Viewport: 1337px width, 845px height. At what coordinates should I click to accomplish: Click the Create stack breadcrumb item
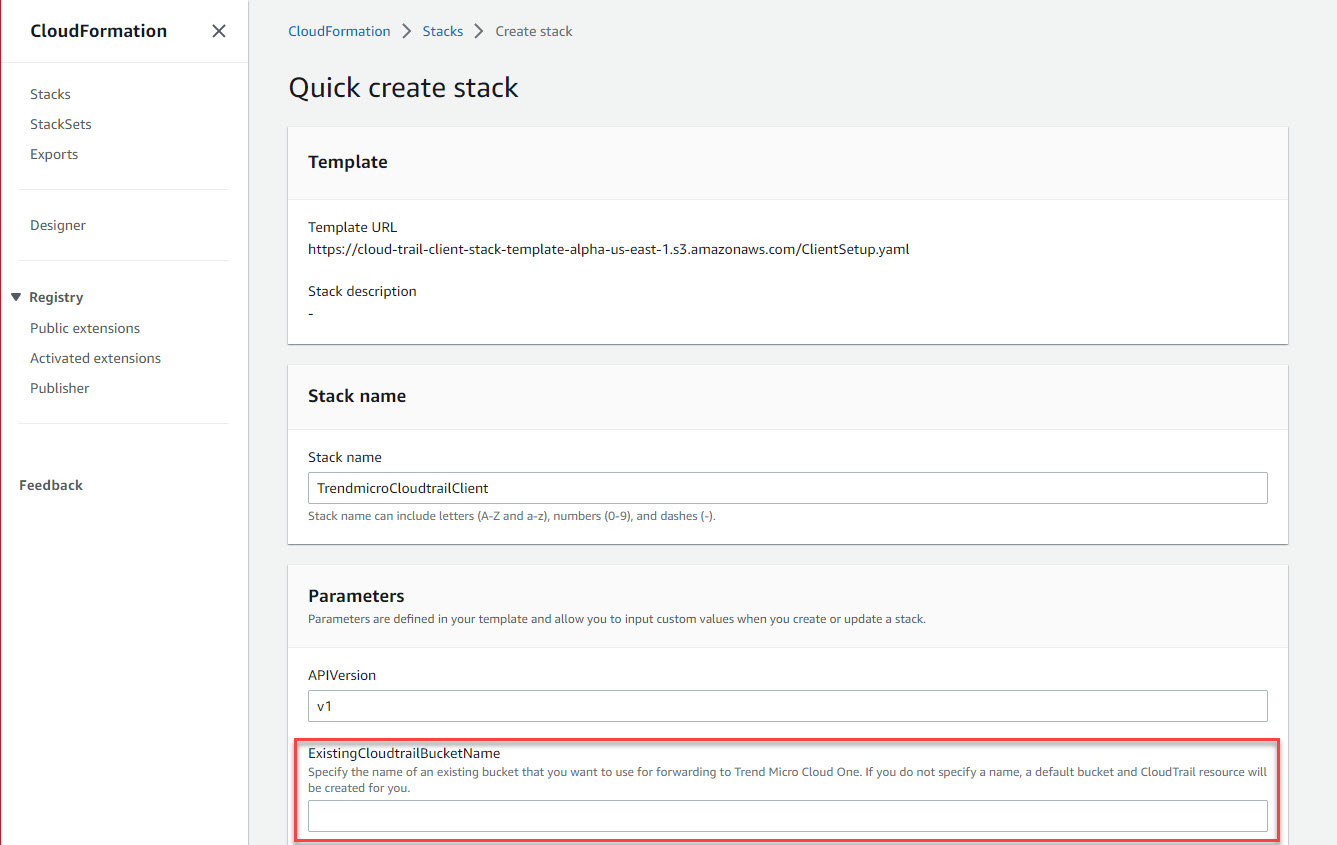pos(534,31)
